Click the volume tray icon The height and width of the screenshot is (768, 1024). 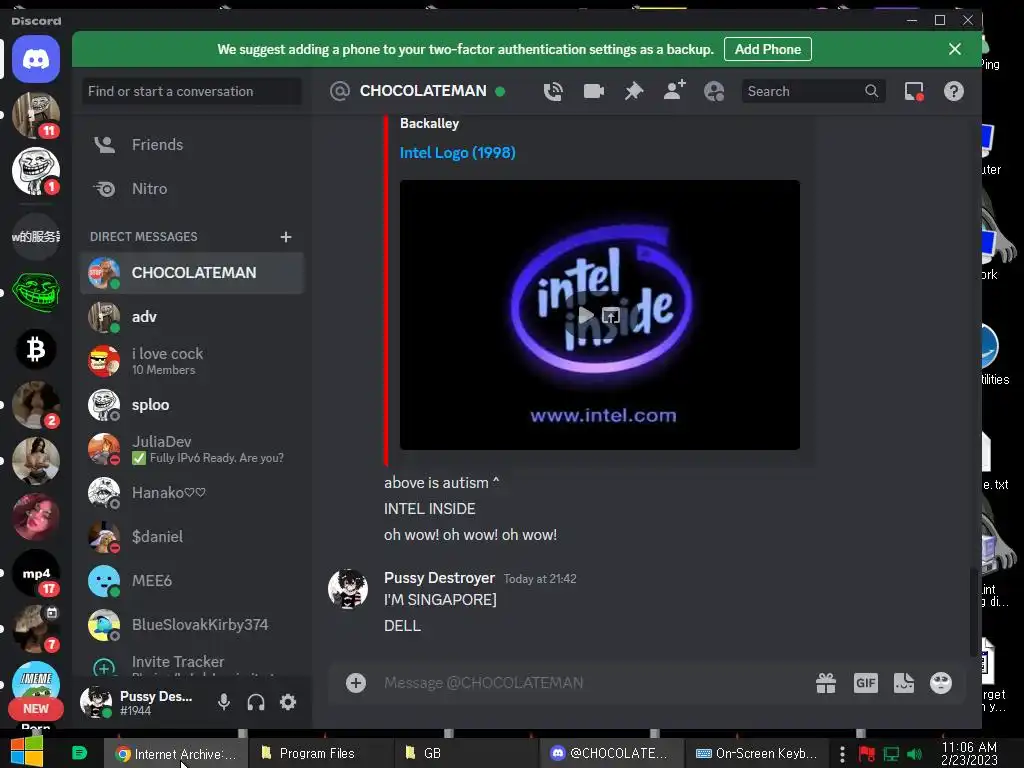pyautogui.click(x=915, y=754)
